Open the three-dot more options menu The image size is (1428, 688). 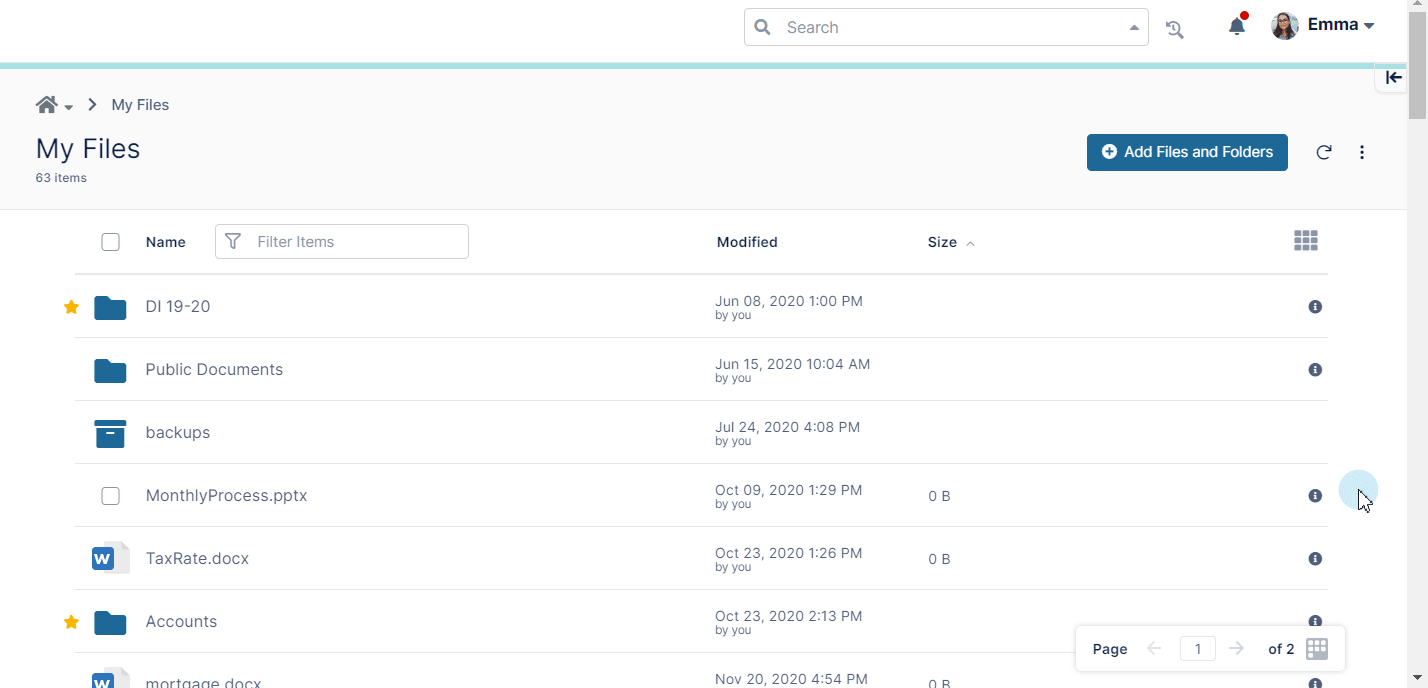1362,152
